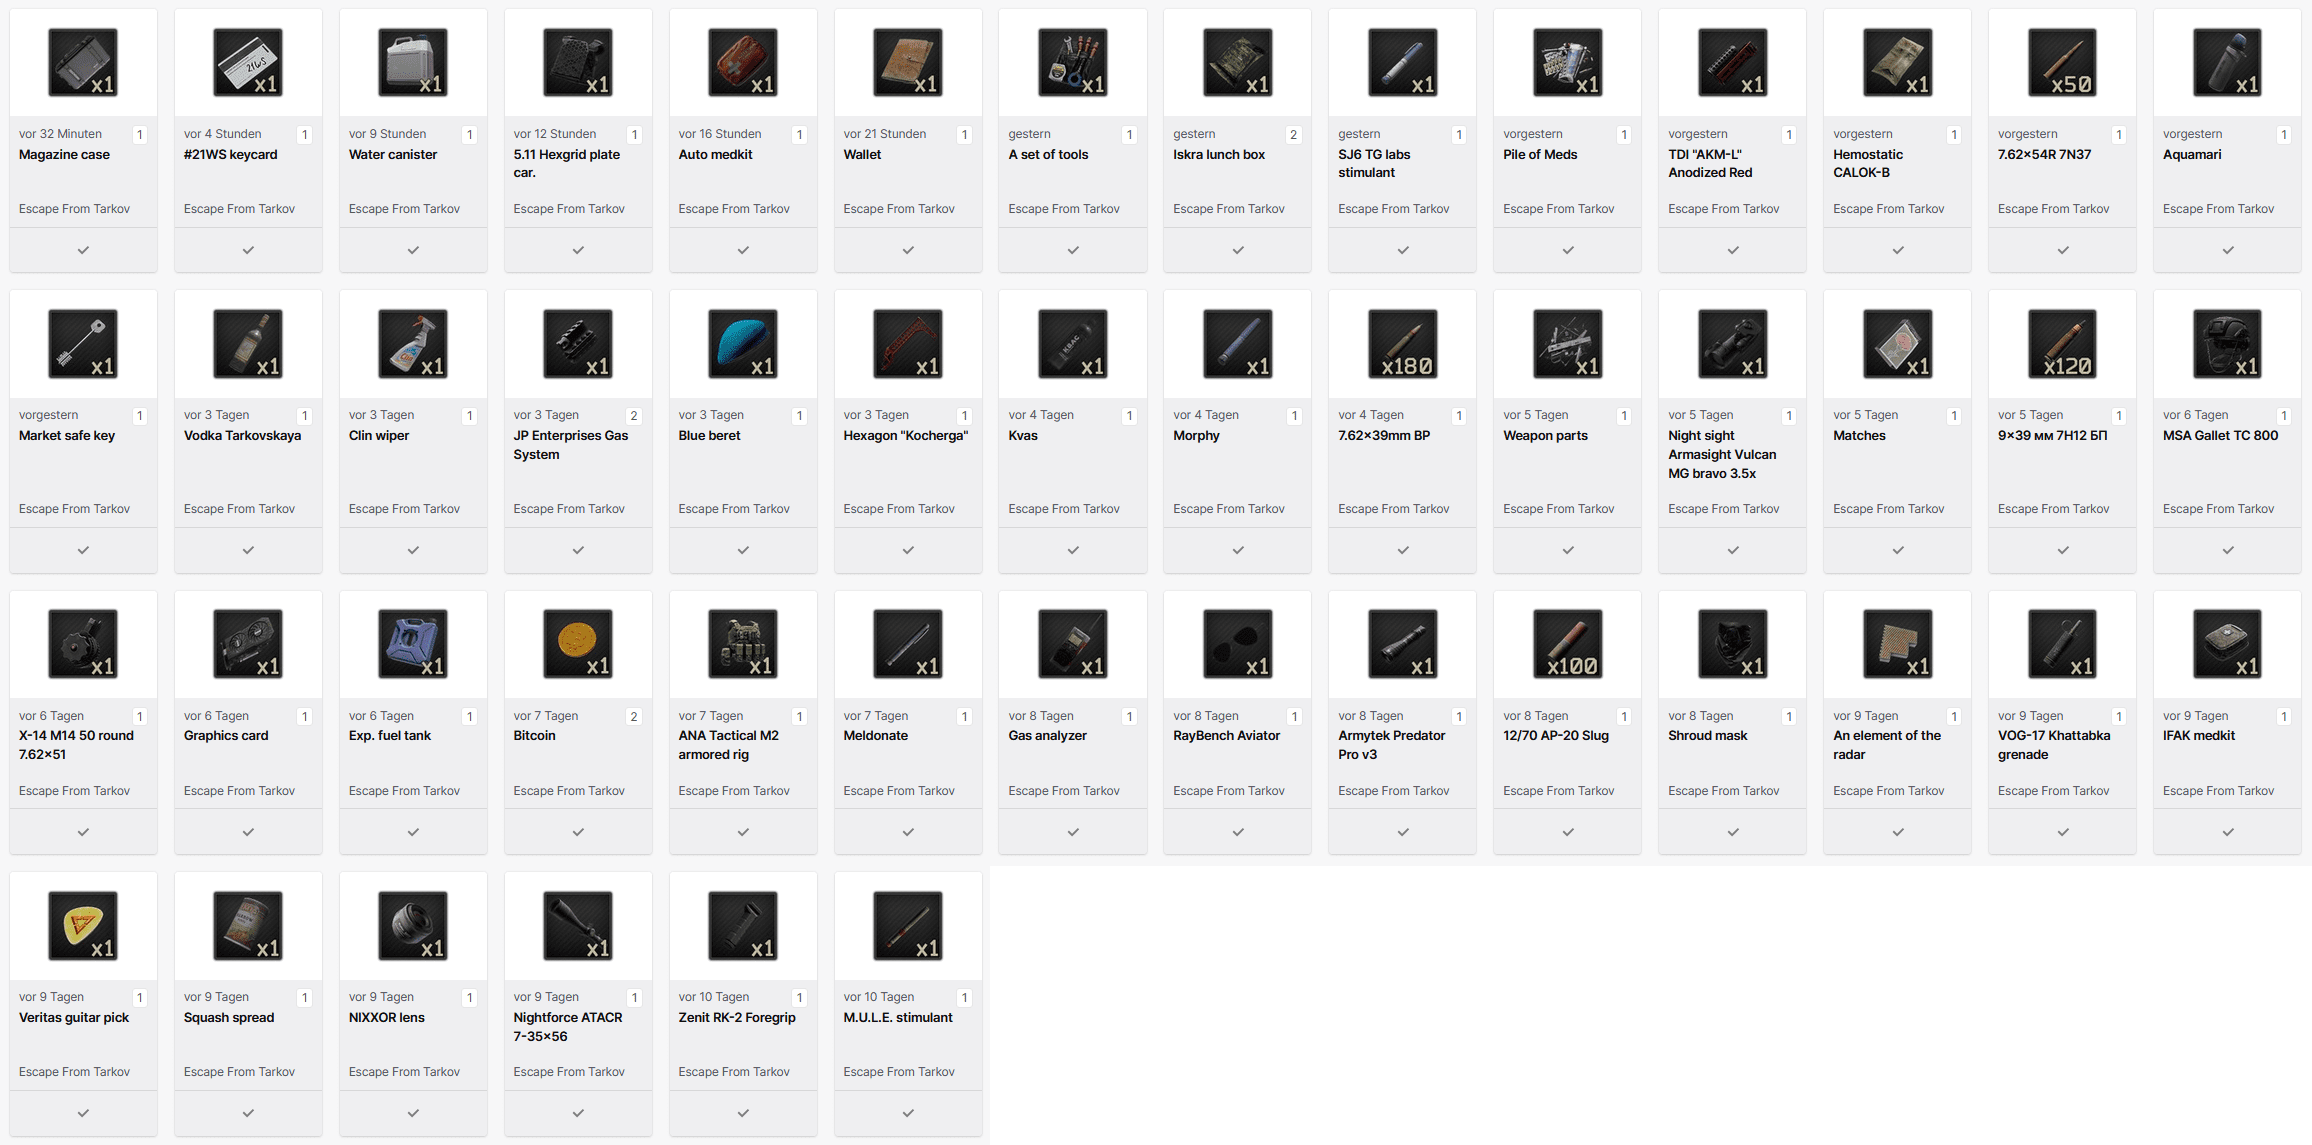2312x1145 pixels.
Task: Click the Iskra lunch box image
Action: pos(1238,62)
